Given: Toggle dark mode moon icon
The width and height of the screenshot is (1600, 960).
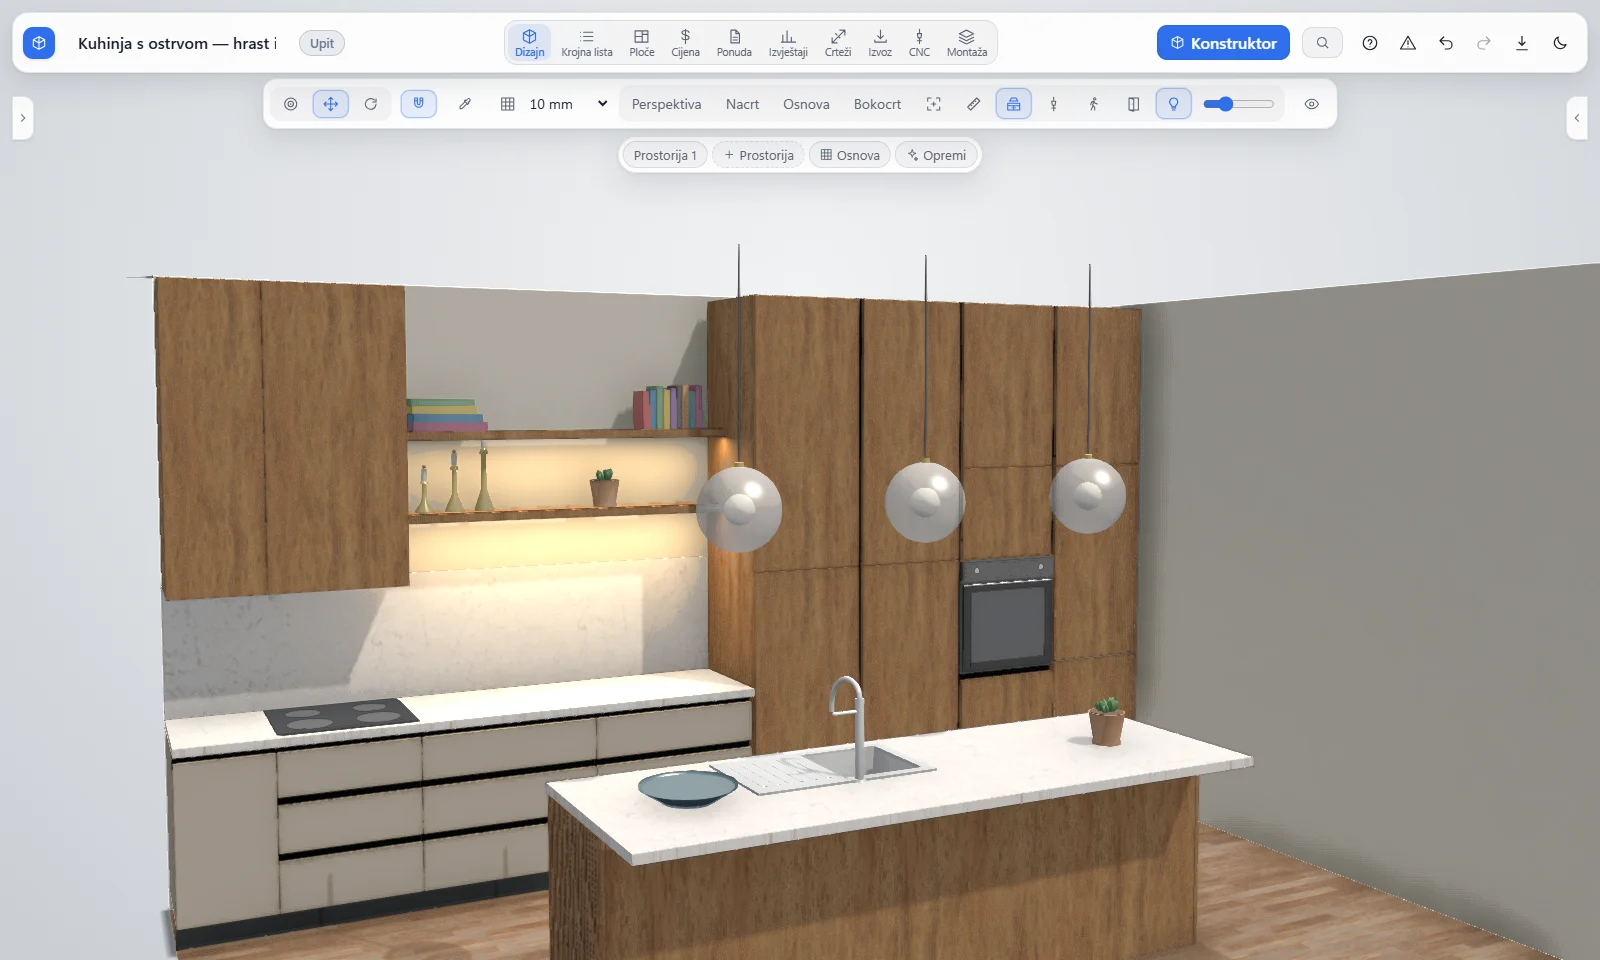Looking at the screenshot, I should [1560, 43].
